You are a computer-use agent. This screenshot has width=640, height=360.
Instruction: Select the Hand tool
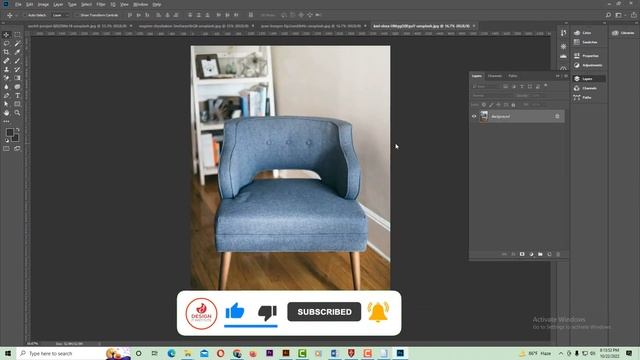tap(6, 113)
